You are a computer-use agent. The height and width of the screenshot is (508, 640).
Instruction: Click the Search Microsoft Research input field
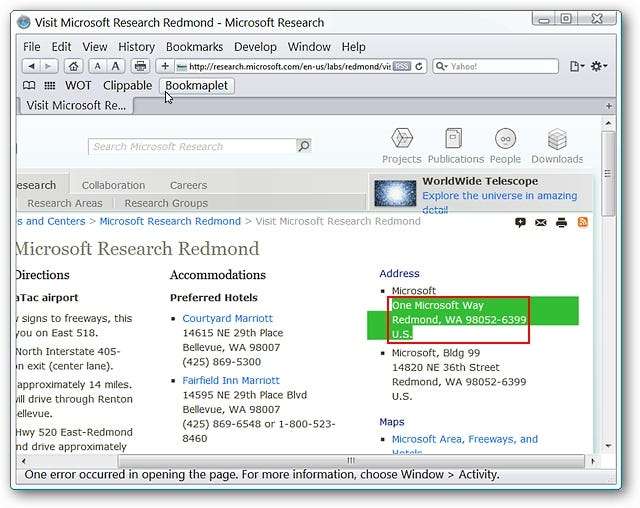192,146
